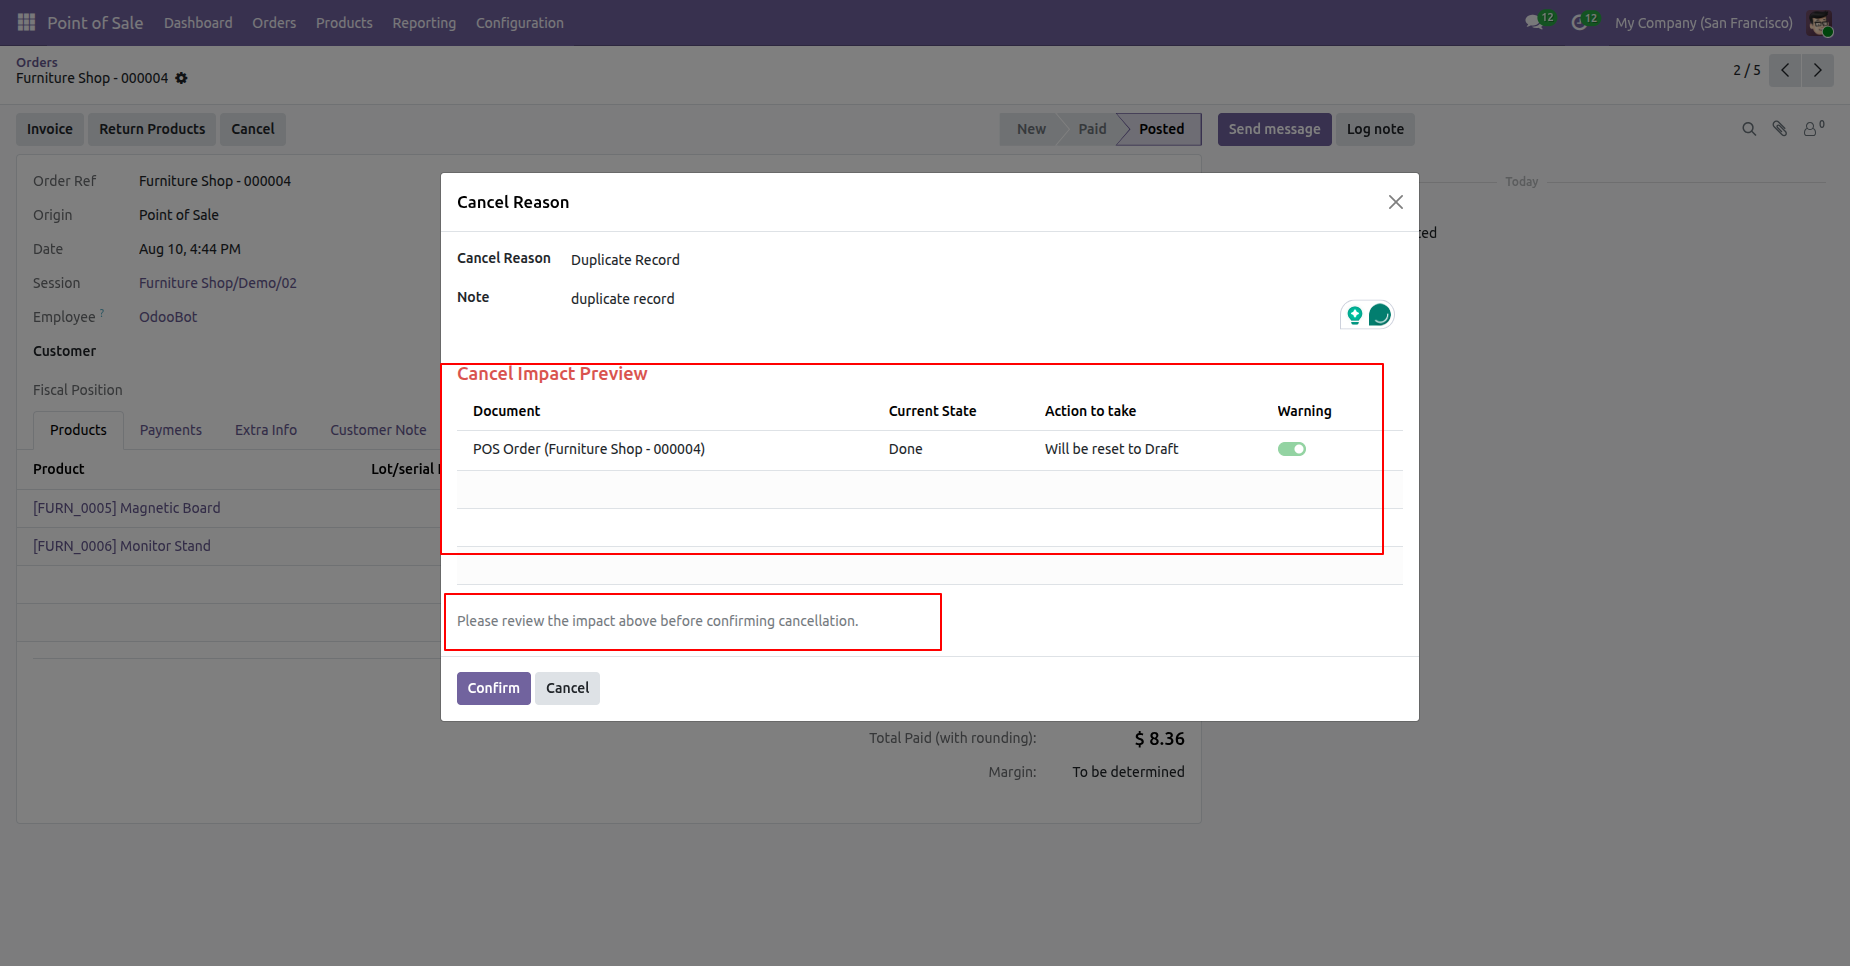
Task: Click Margin value To be determined
Action: coord(1128,772)
